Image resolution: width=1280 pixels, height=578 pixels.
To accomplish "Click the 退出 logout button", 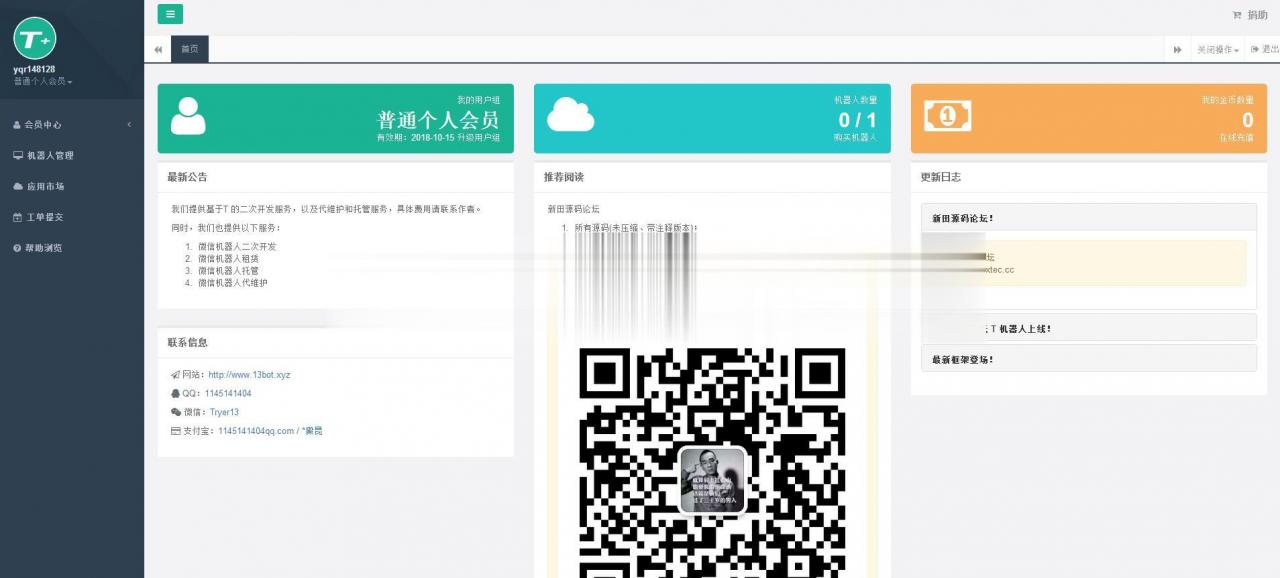I will point(1264,49).
